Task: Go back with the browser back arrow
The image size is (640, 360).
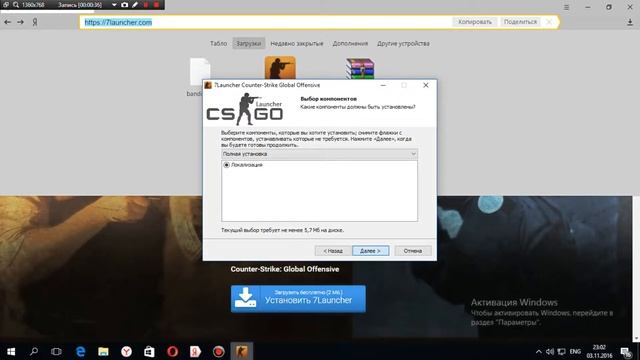Action: [x=7, y=22]
